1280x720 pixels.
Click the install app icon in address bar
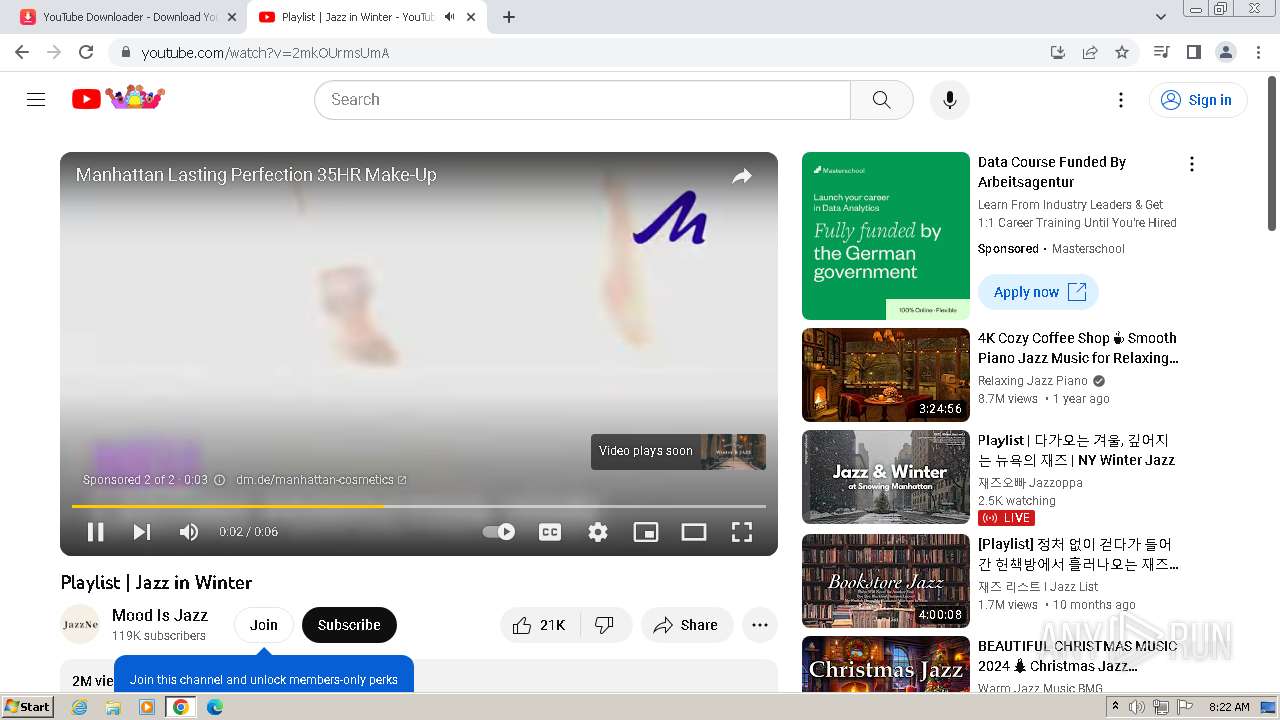(1058, 52)
